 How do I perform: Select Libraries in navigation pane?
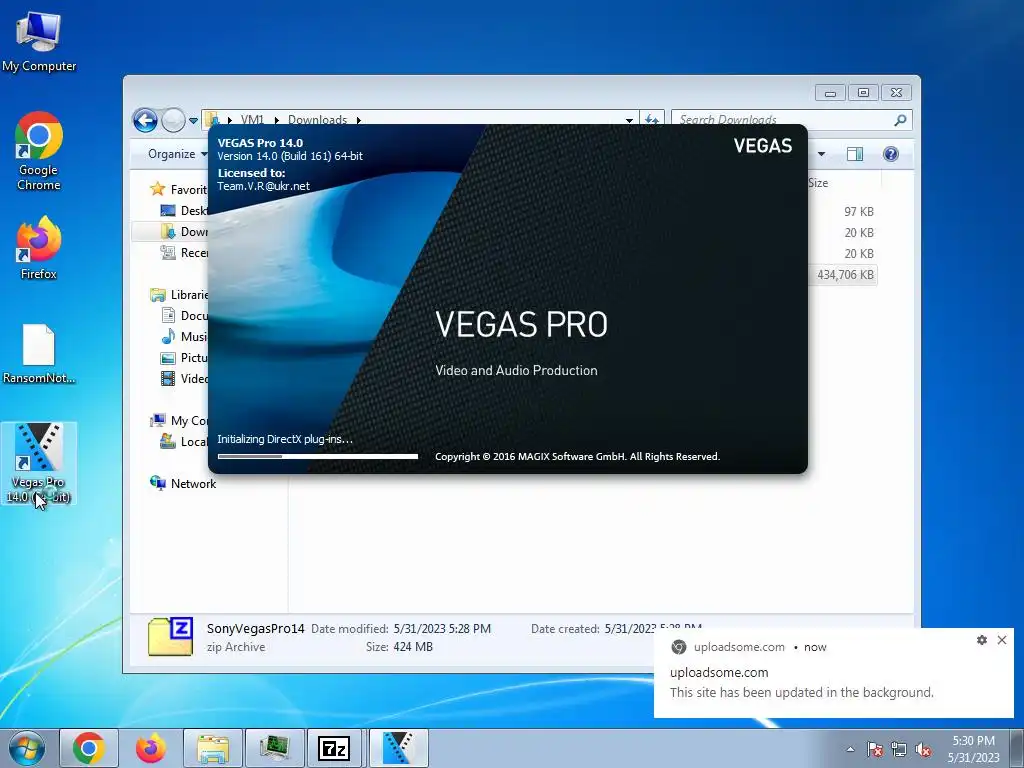179,295
